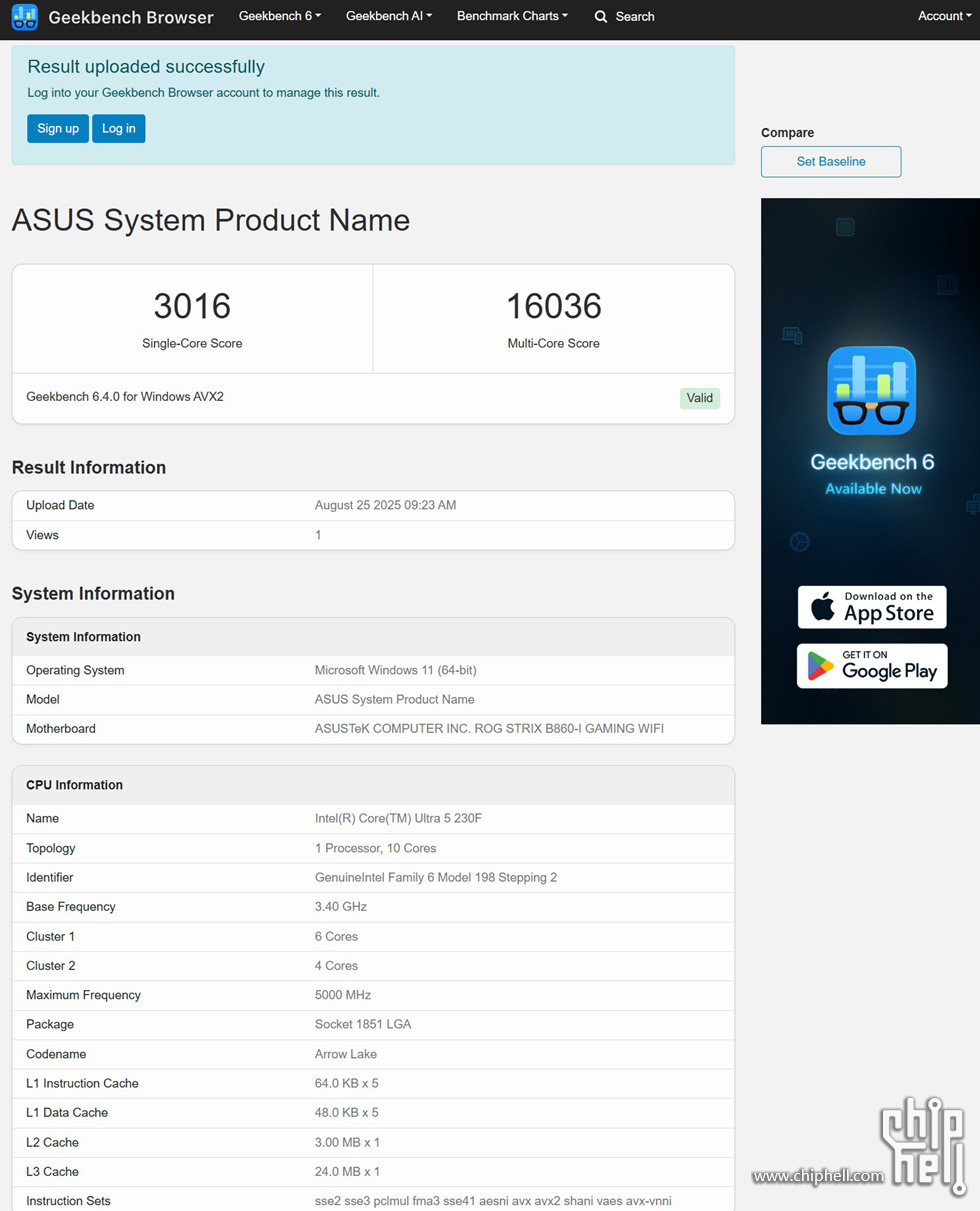Click the Set Baseline button
980x1211 pixels.
click(831, 161)
